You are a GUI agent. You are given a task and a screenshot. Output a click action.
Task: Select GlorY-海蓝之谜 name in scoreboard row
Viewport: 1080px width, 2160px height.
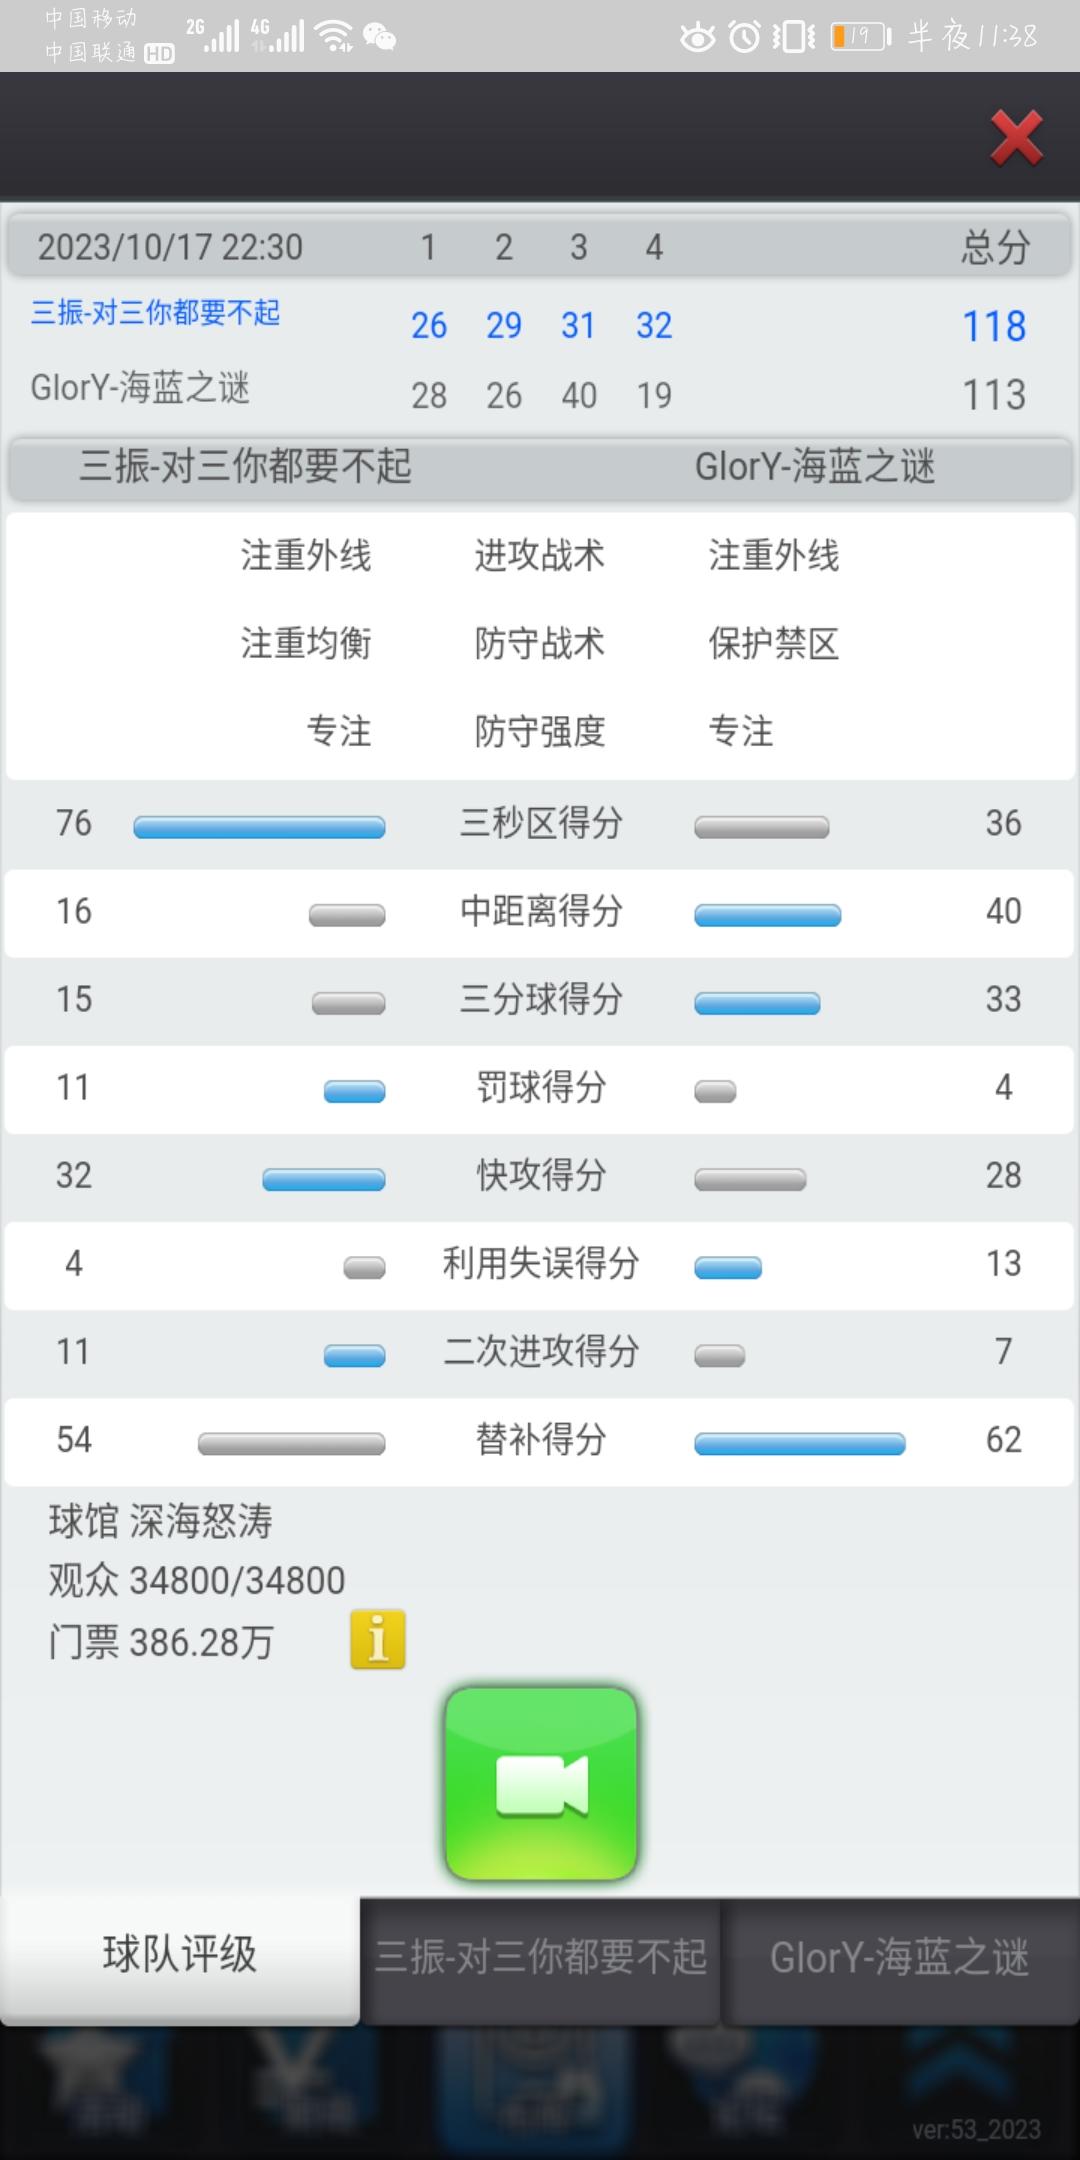[140, 388]
